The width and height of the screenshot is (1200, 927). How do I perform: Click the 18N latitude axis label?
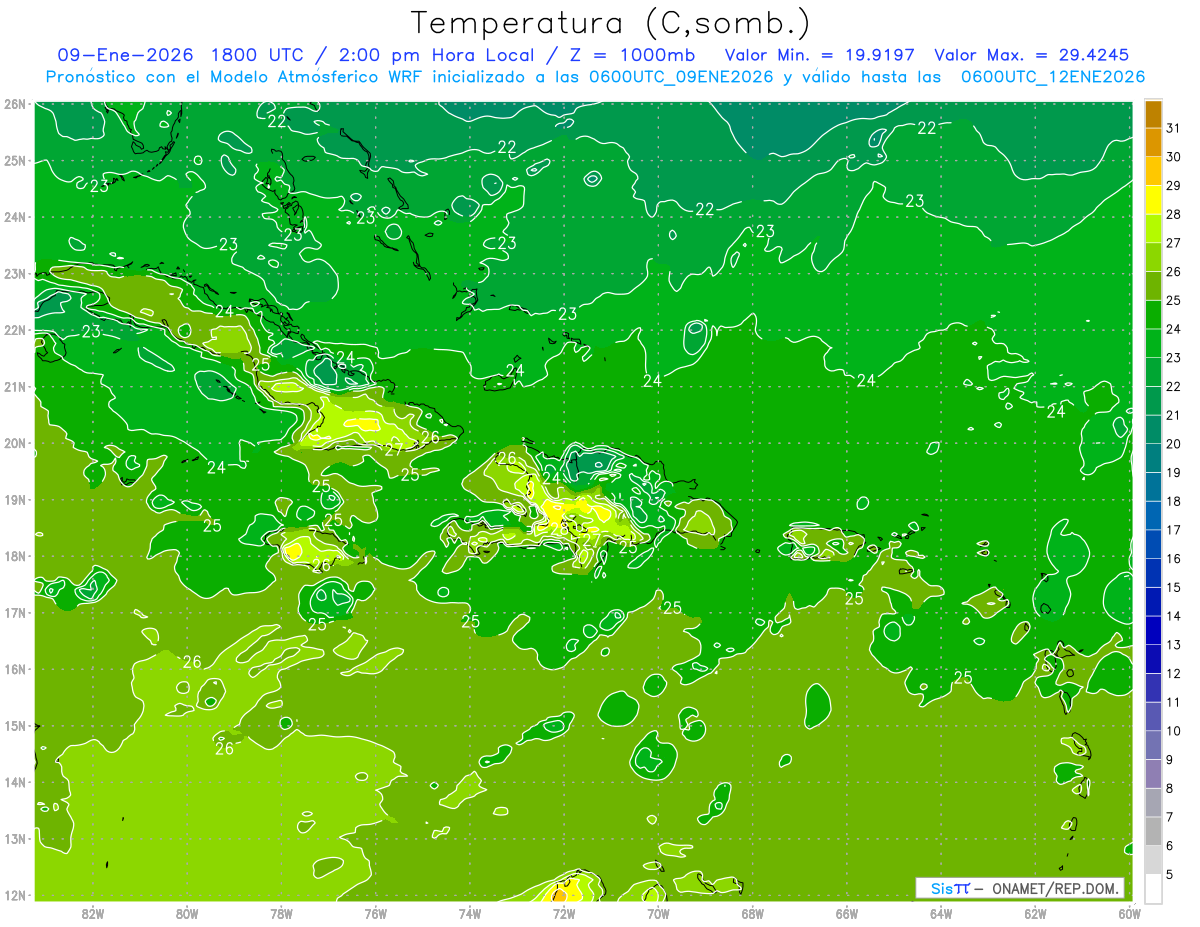(x=14, y=556)
